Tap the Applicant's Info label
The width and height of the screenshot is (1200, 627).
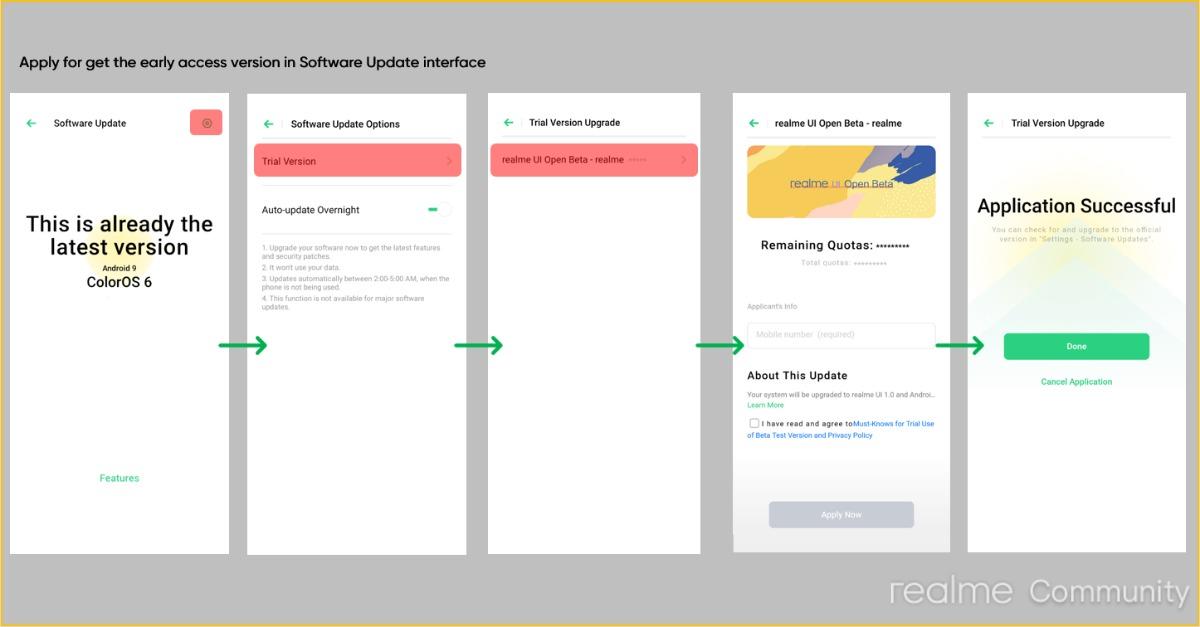(x=772, y=307)
